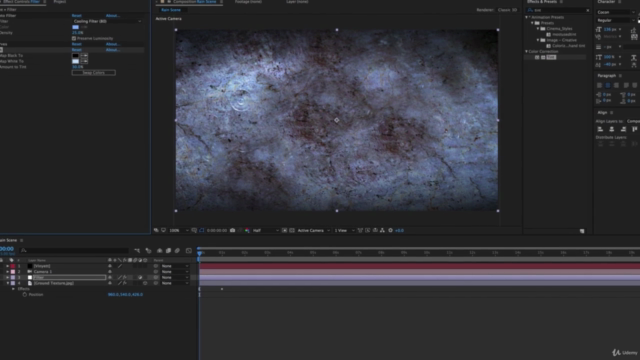Click the Effects & Presets search field
640x360 pixels.
558,10
